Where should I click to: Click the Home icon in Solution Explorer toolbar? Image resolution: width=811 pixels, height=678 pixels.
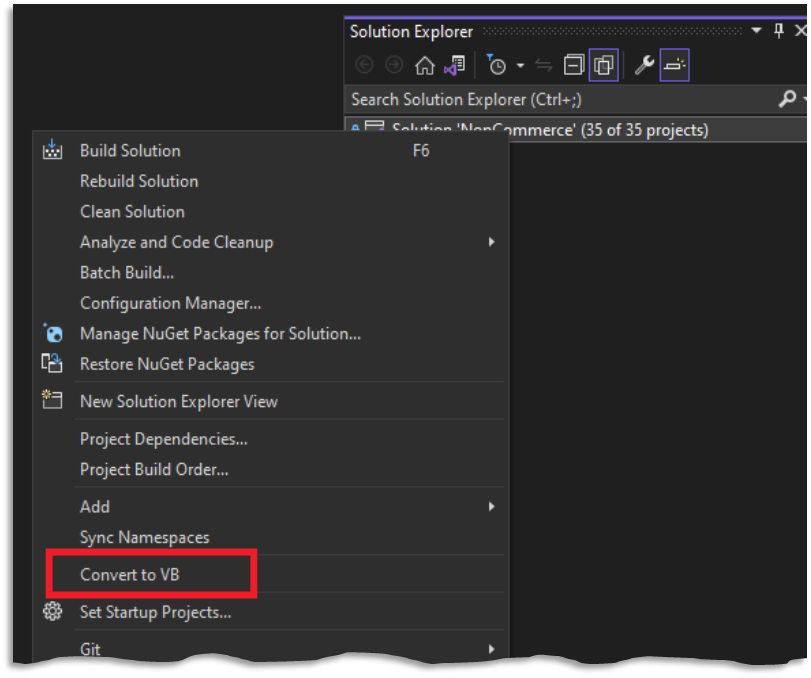(426, 65)
